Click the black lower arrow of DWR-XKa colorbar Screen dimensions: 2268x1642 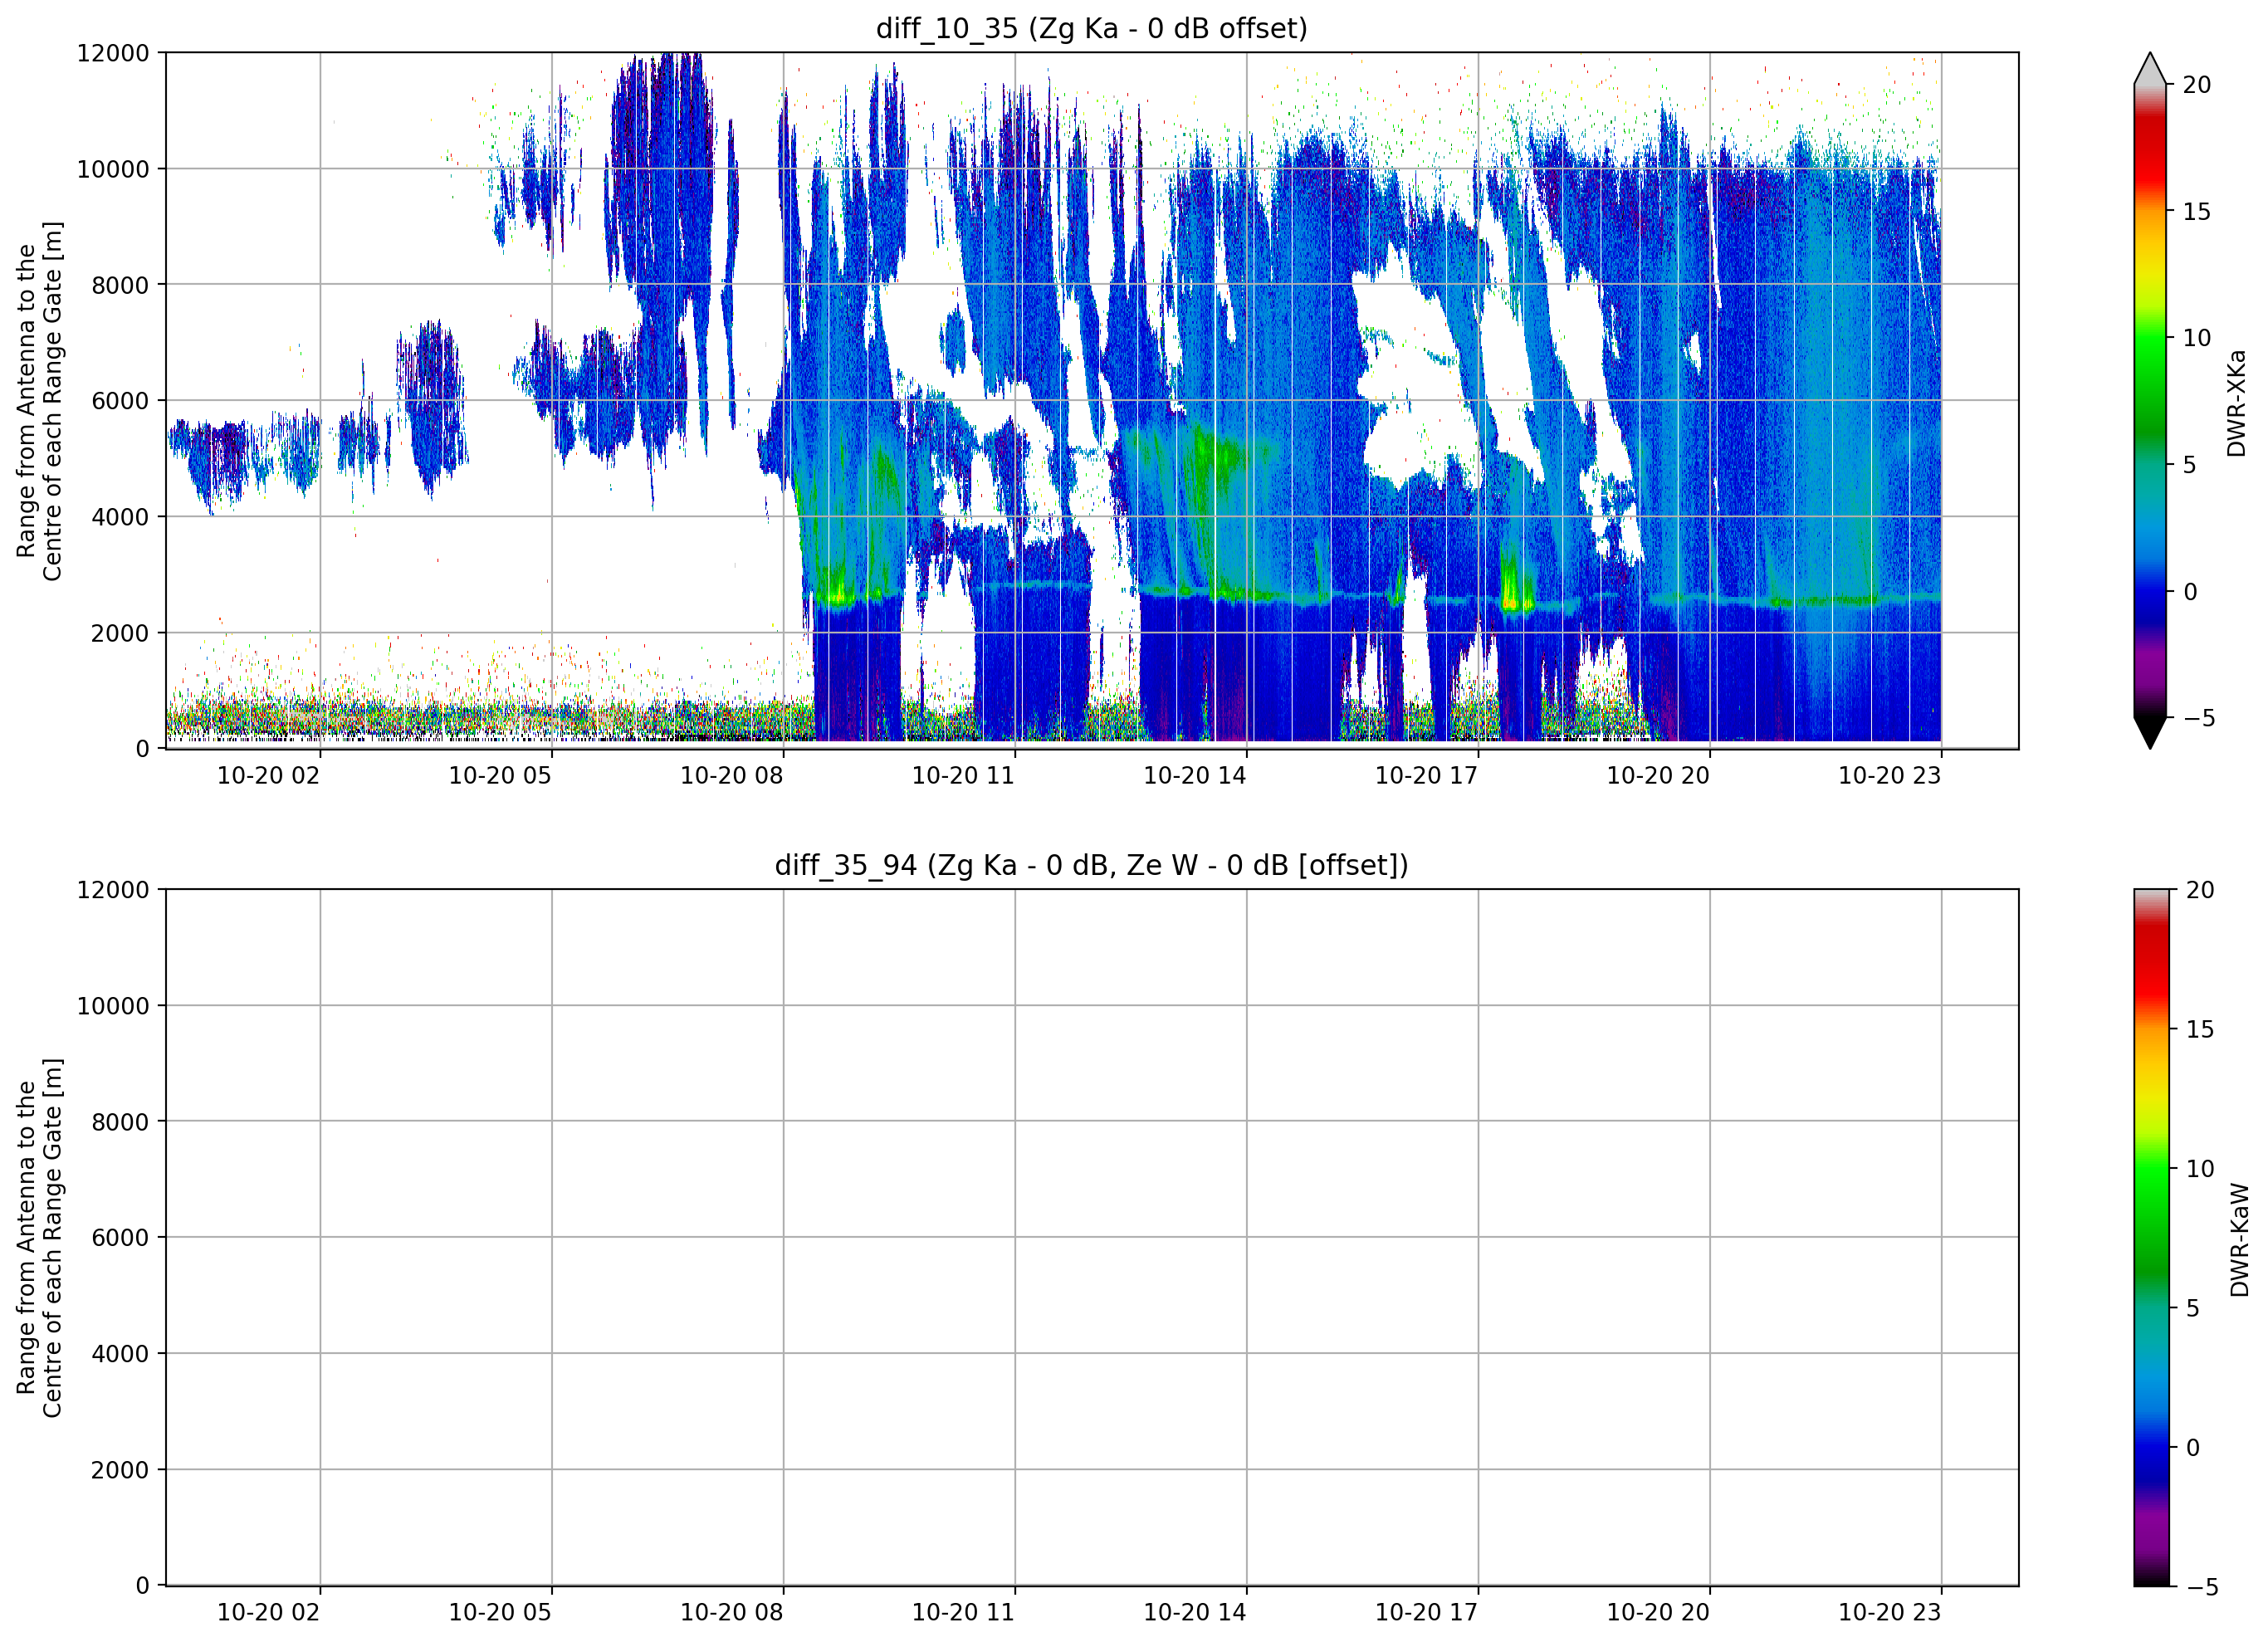coord(2150,733)
